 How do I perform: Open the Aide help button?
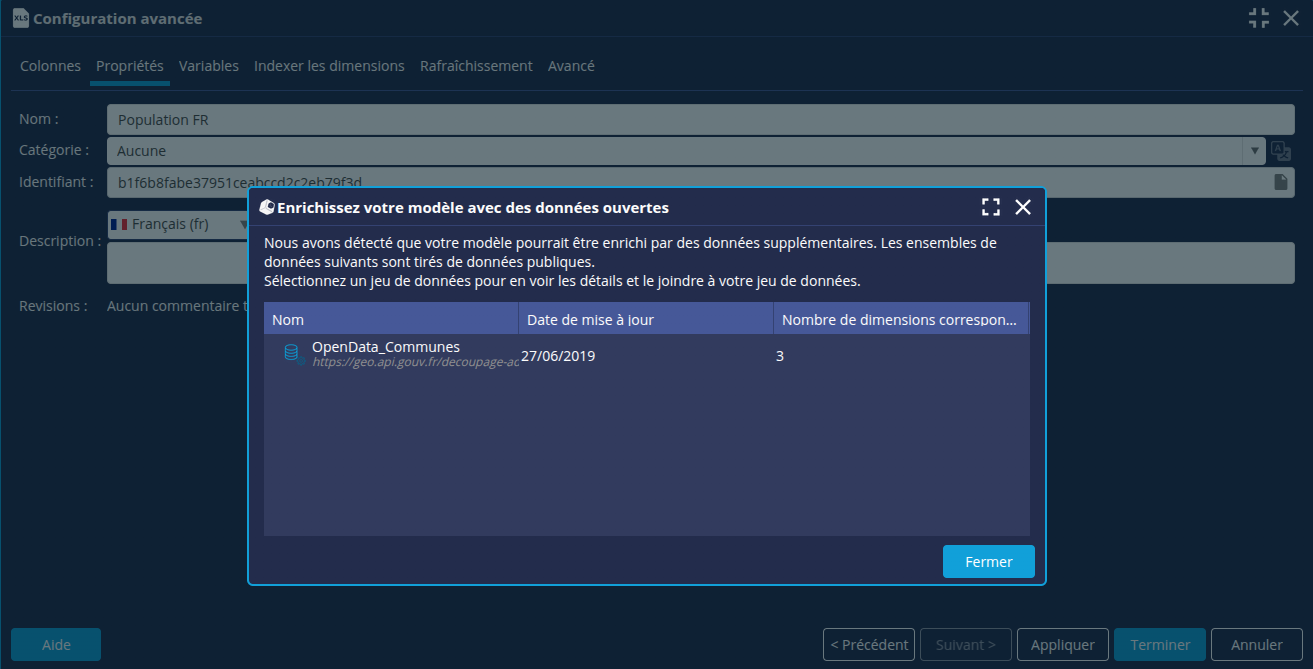[56, 645]
